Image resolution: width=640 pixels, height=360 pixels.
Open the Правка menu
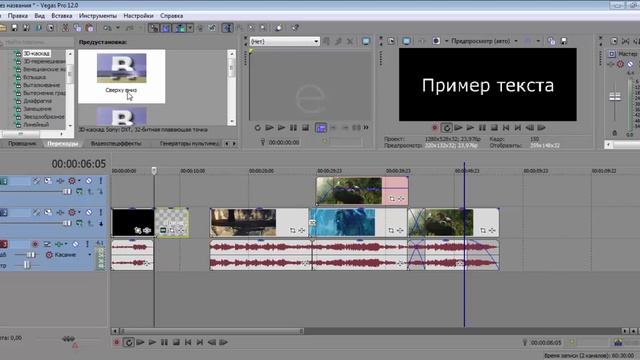tap(18, 16)
